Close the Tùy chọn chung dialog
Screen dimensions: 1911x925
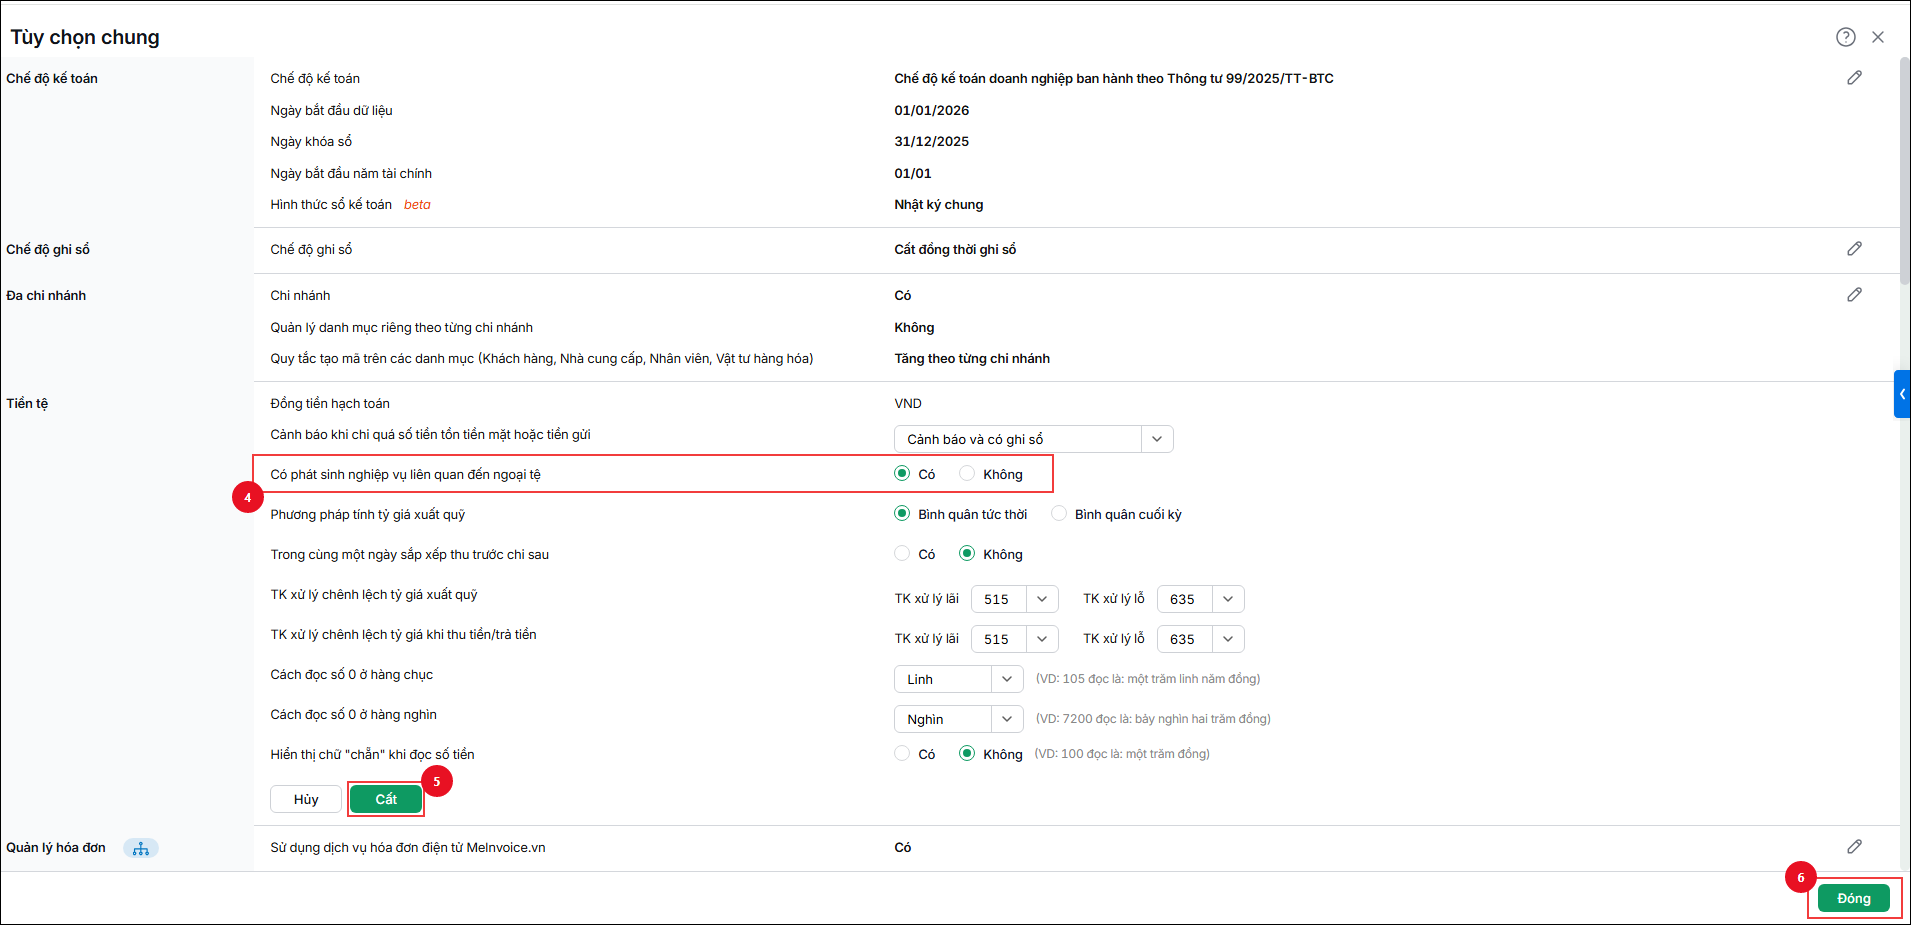1878,37
